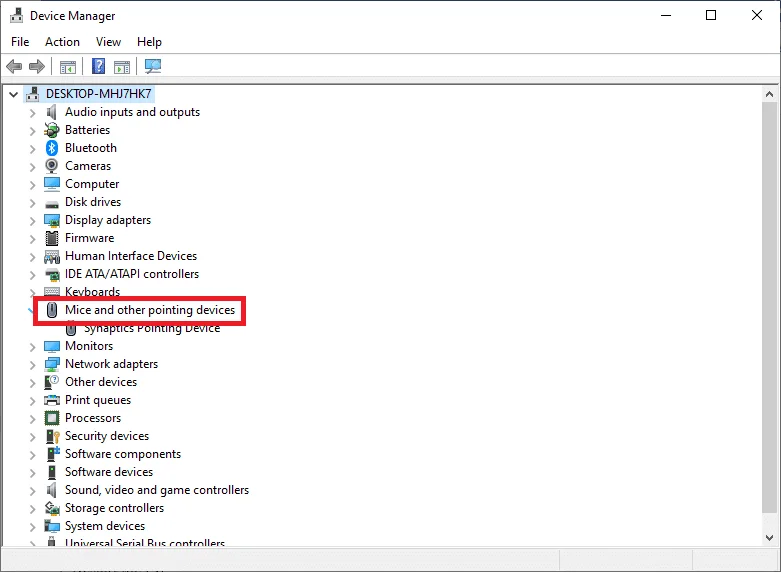The image size is (781, 573).
Task: Click the Audio inputs and outputs speaker icon
Action: (x=51, y=112)
